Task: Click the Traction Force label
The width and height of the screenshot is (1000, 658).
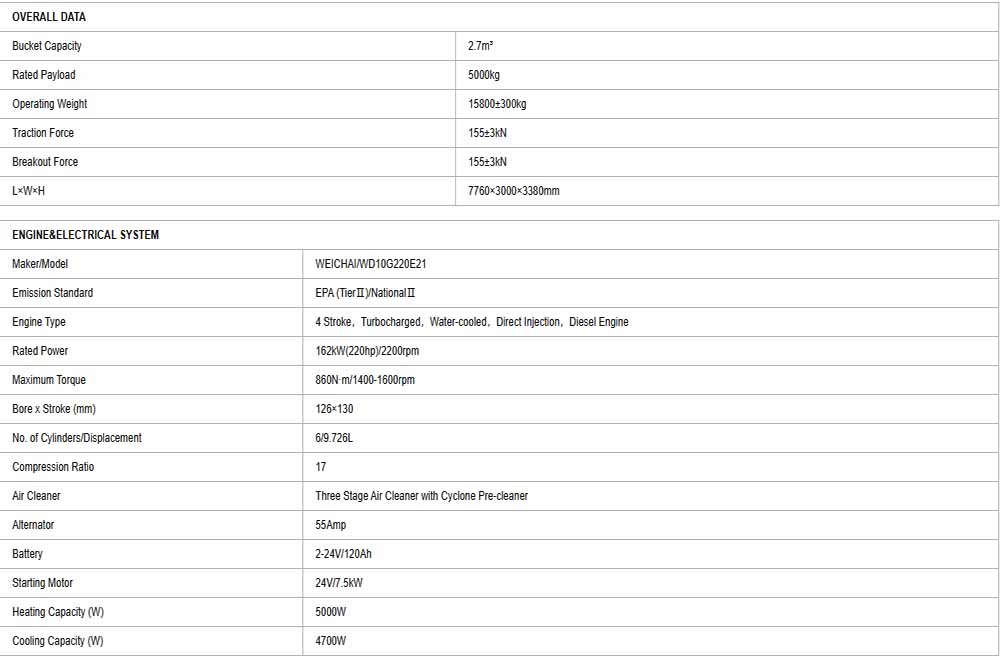Action: 43,133
